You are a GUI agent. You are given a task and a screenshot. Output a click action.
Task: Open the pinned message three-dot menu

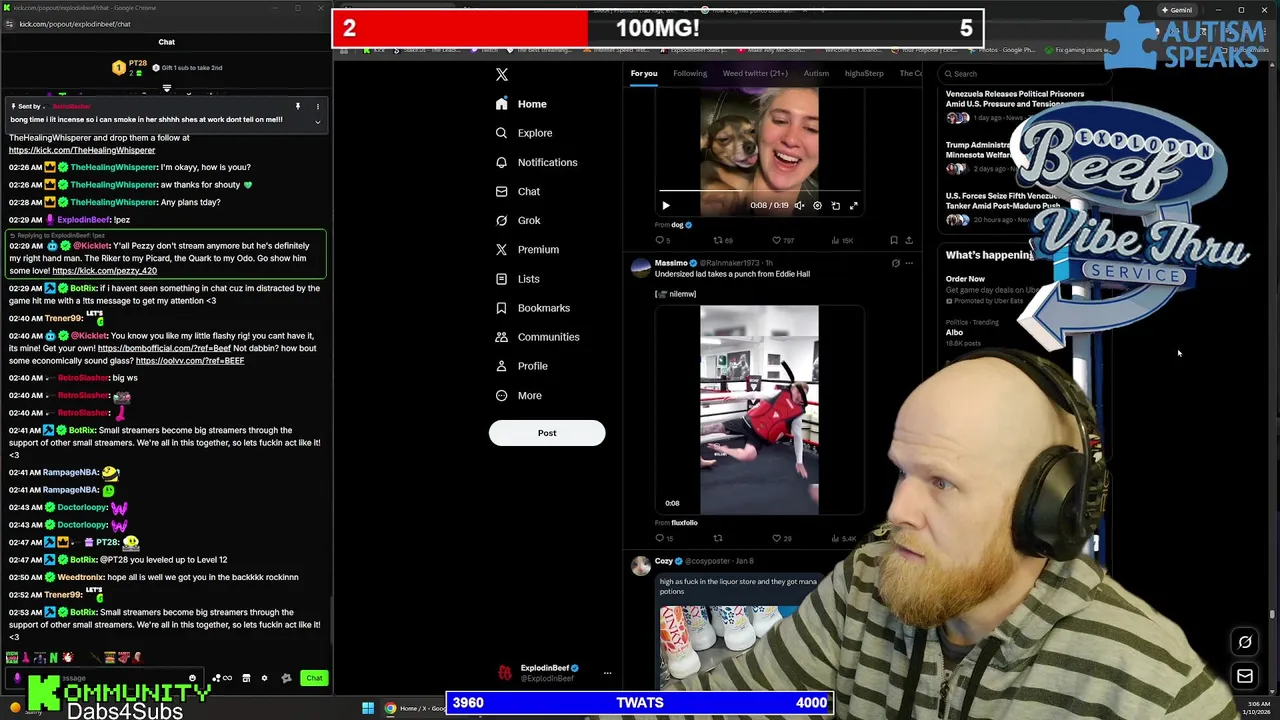pos(317,106)
